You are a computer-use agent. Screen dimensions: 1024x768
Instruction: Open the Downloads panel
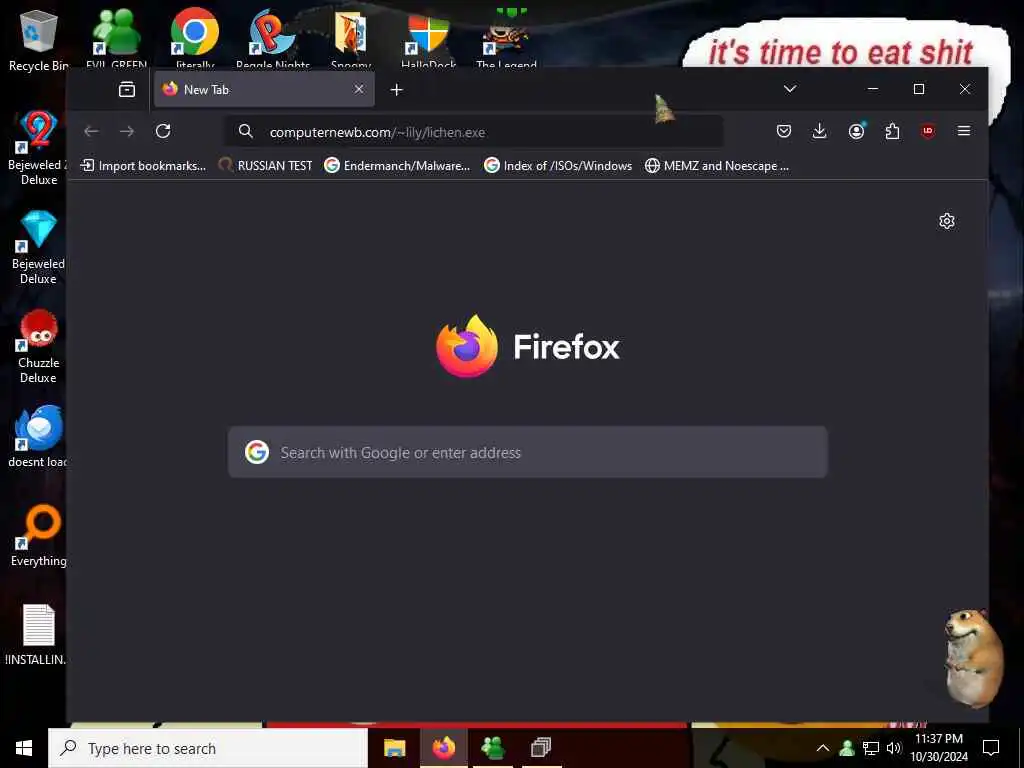point(819,131)
